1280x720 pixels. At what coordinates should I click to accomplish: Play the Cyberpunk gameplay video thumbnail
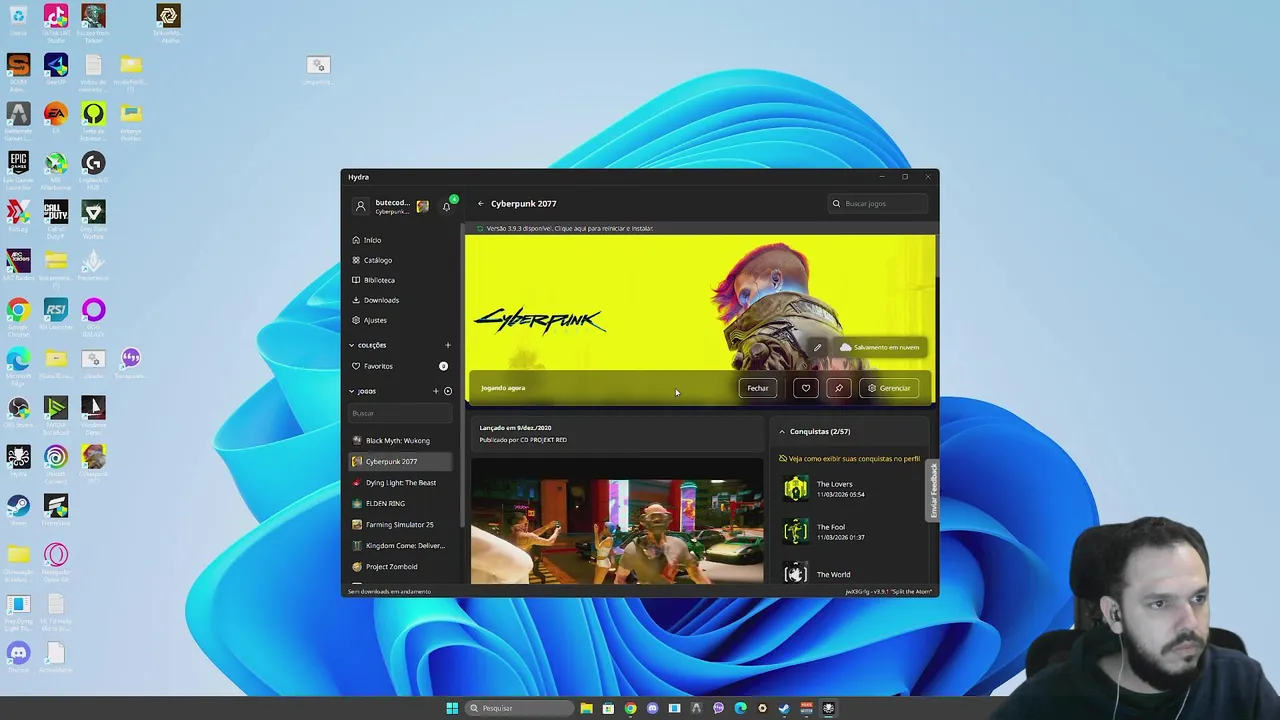617,520
